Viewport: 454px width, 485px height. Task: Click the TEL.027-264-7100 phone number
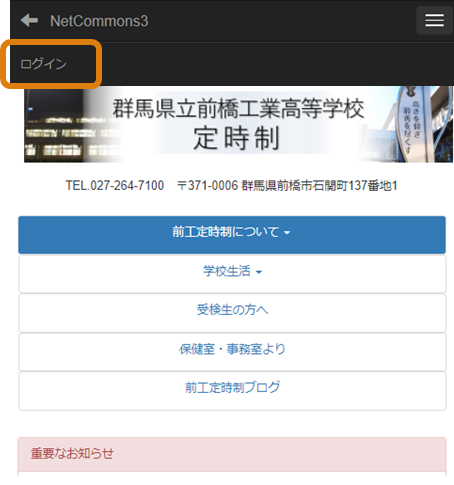point(115,185)
